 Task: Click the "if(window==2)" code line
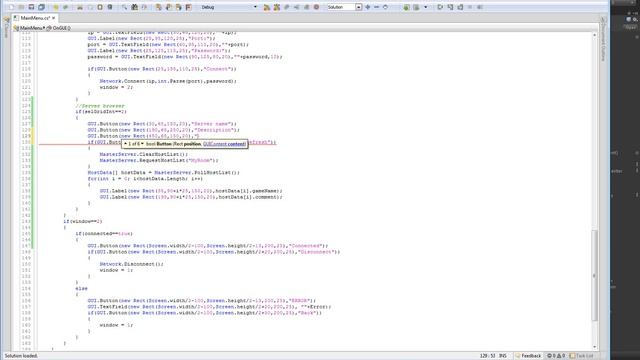point(82,221)
